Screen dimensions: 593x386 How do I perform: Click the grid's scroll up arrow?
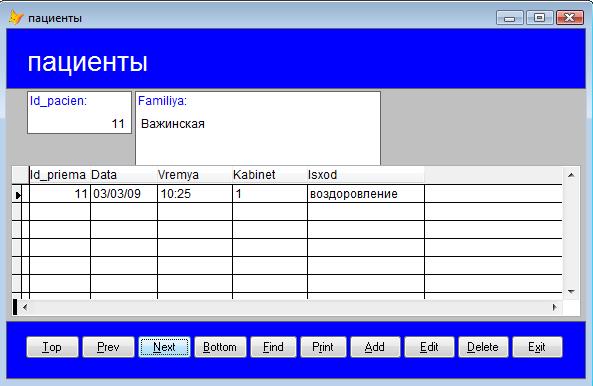pos(571,175)
